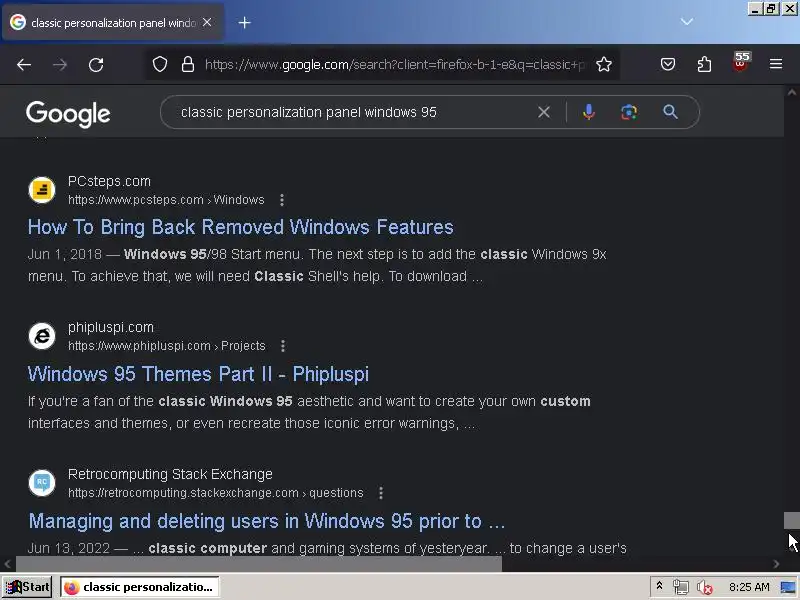The image size is (800, 600).
Task: Open Managing and deleting users in Windows 95 result
Action: (x=266, y=521)
